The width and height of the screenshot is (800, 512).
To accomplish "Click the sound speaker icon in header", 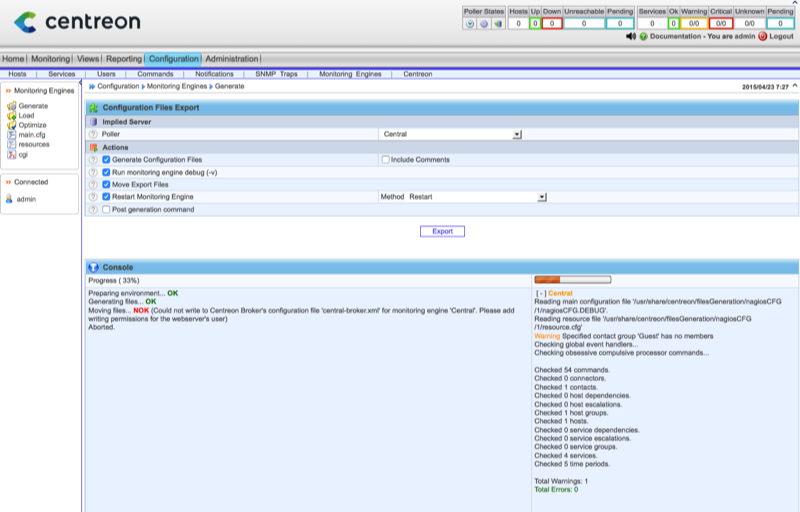I will coord(630,35).
